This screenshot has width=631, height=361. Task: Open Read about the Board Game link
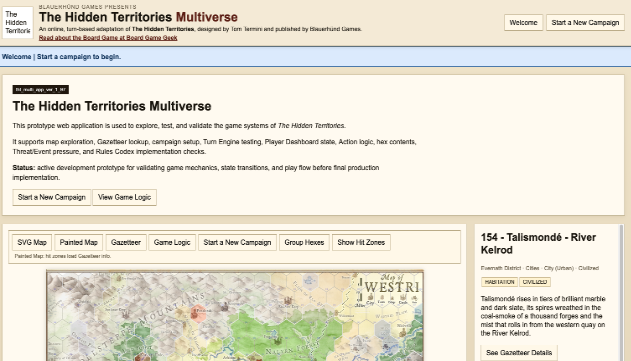tap(108, 38)
